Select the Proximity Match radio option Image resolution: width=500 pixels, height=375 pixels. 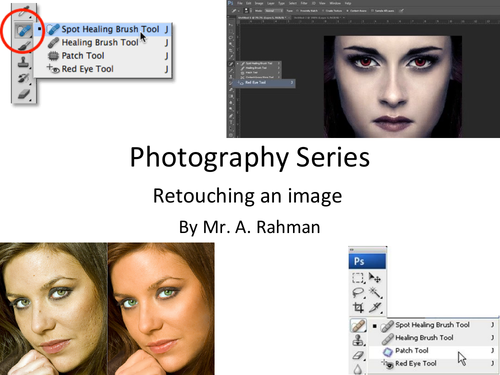coord(307,11)
